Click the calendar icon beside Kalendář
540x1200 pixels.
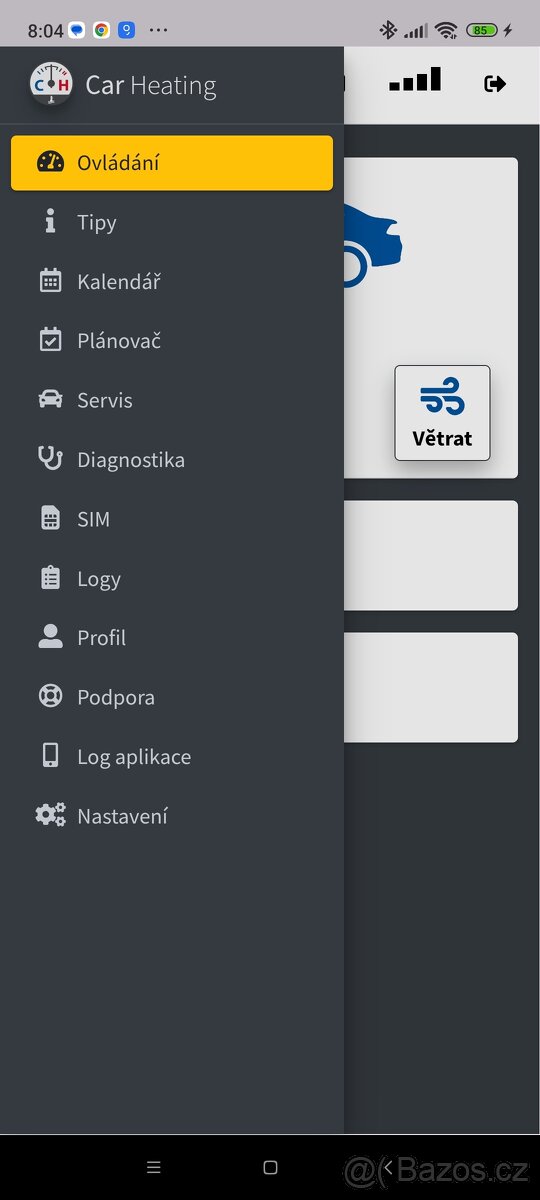pos(50,281)
